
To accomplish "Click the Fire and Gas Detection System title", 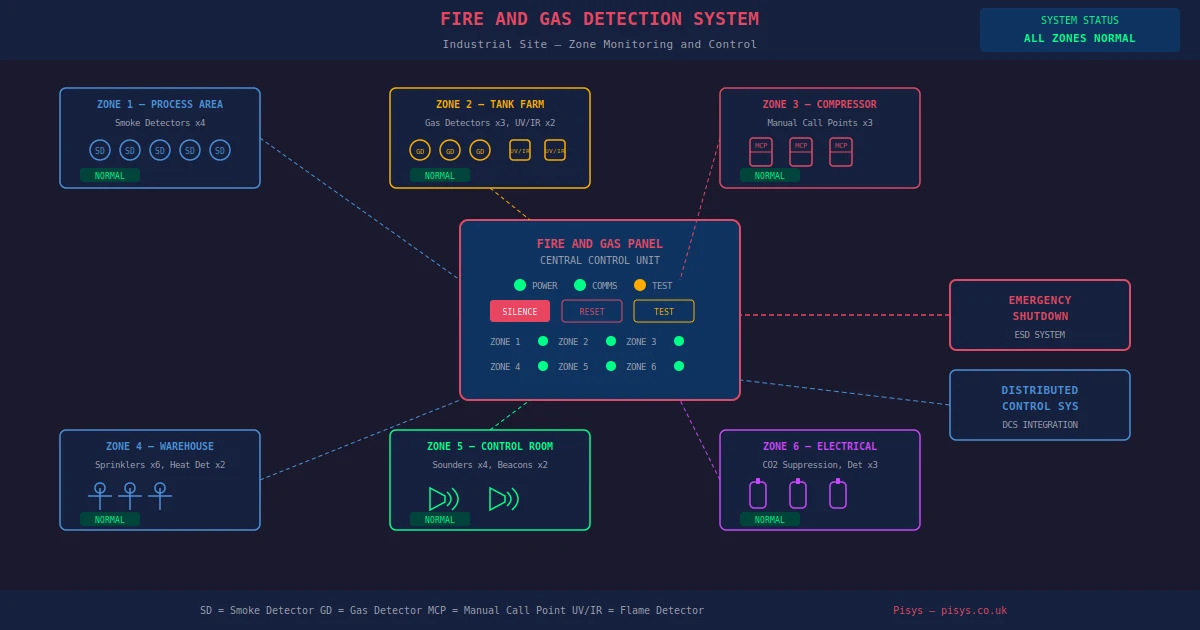I will pyautogui.click(x=600, y=19).
